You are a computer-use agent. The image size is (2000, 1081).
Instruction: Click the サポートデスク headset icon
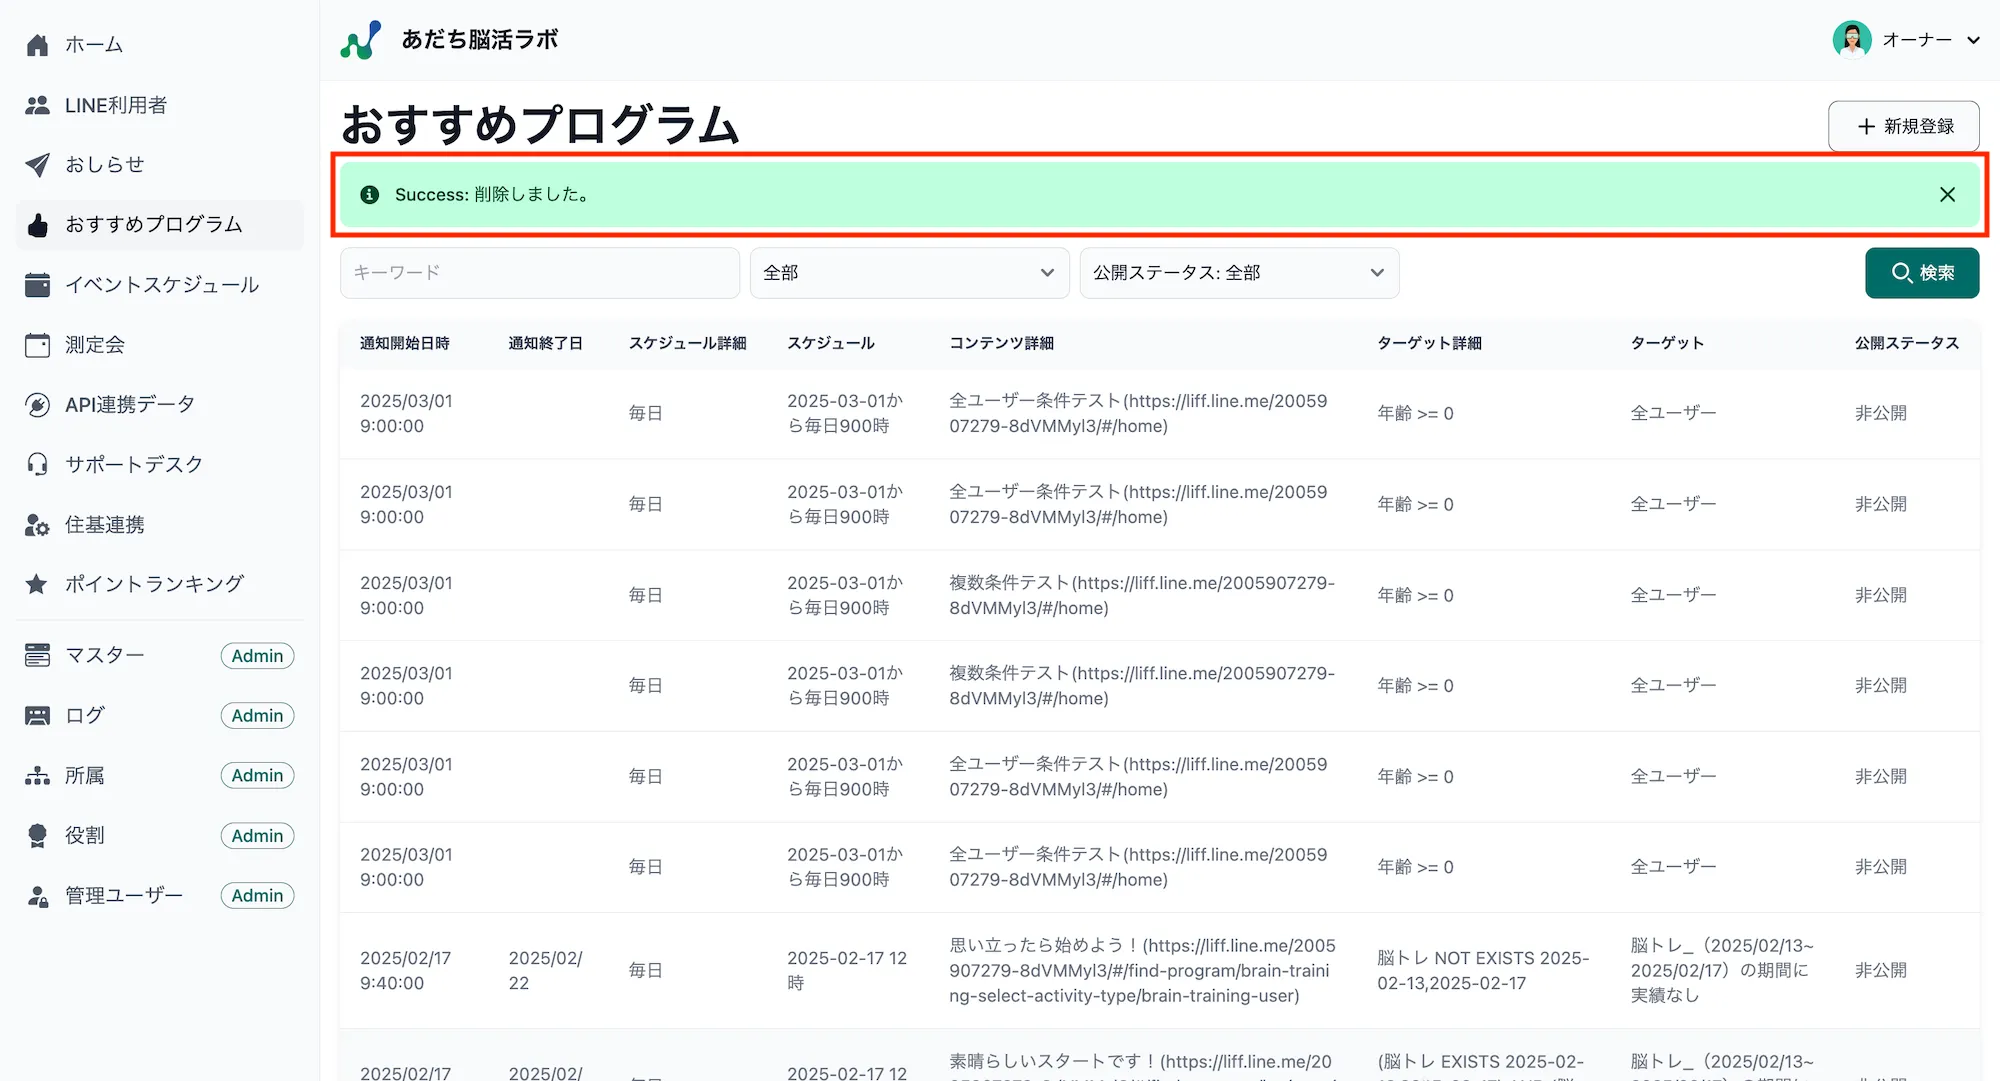[37, 463]
